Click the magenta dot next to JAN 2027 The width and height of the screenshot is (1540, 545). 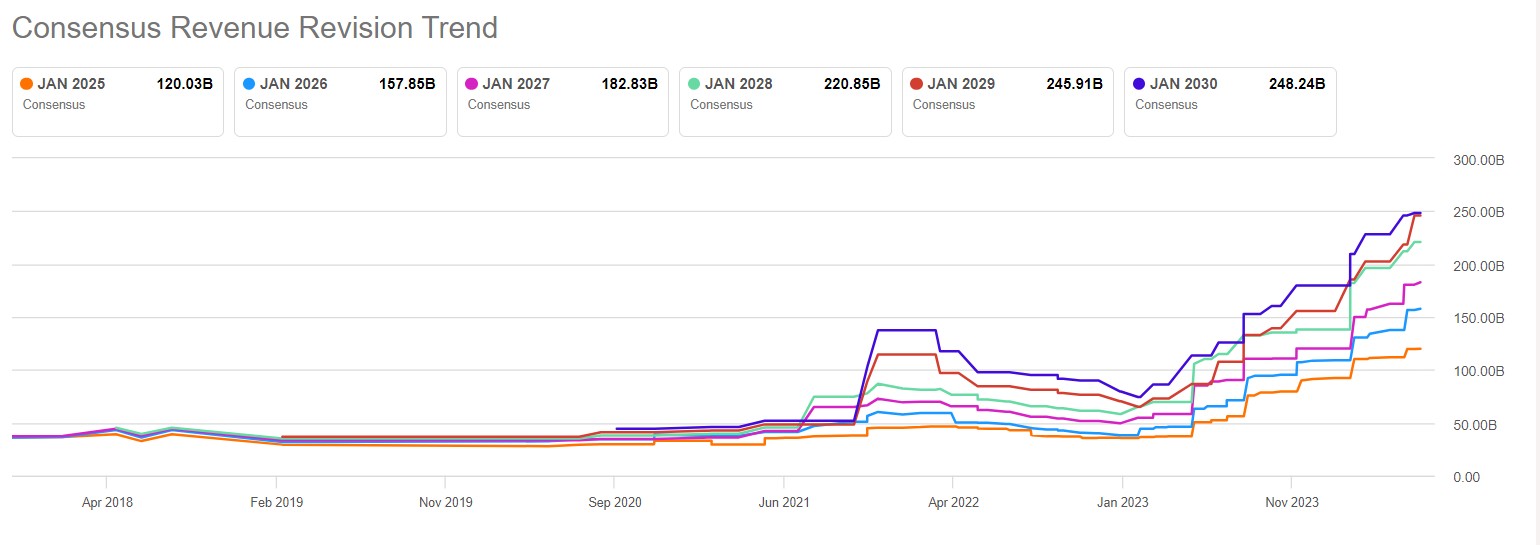[472, 84]
